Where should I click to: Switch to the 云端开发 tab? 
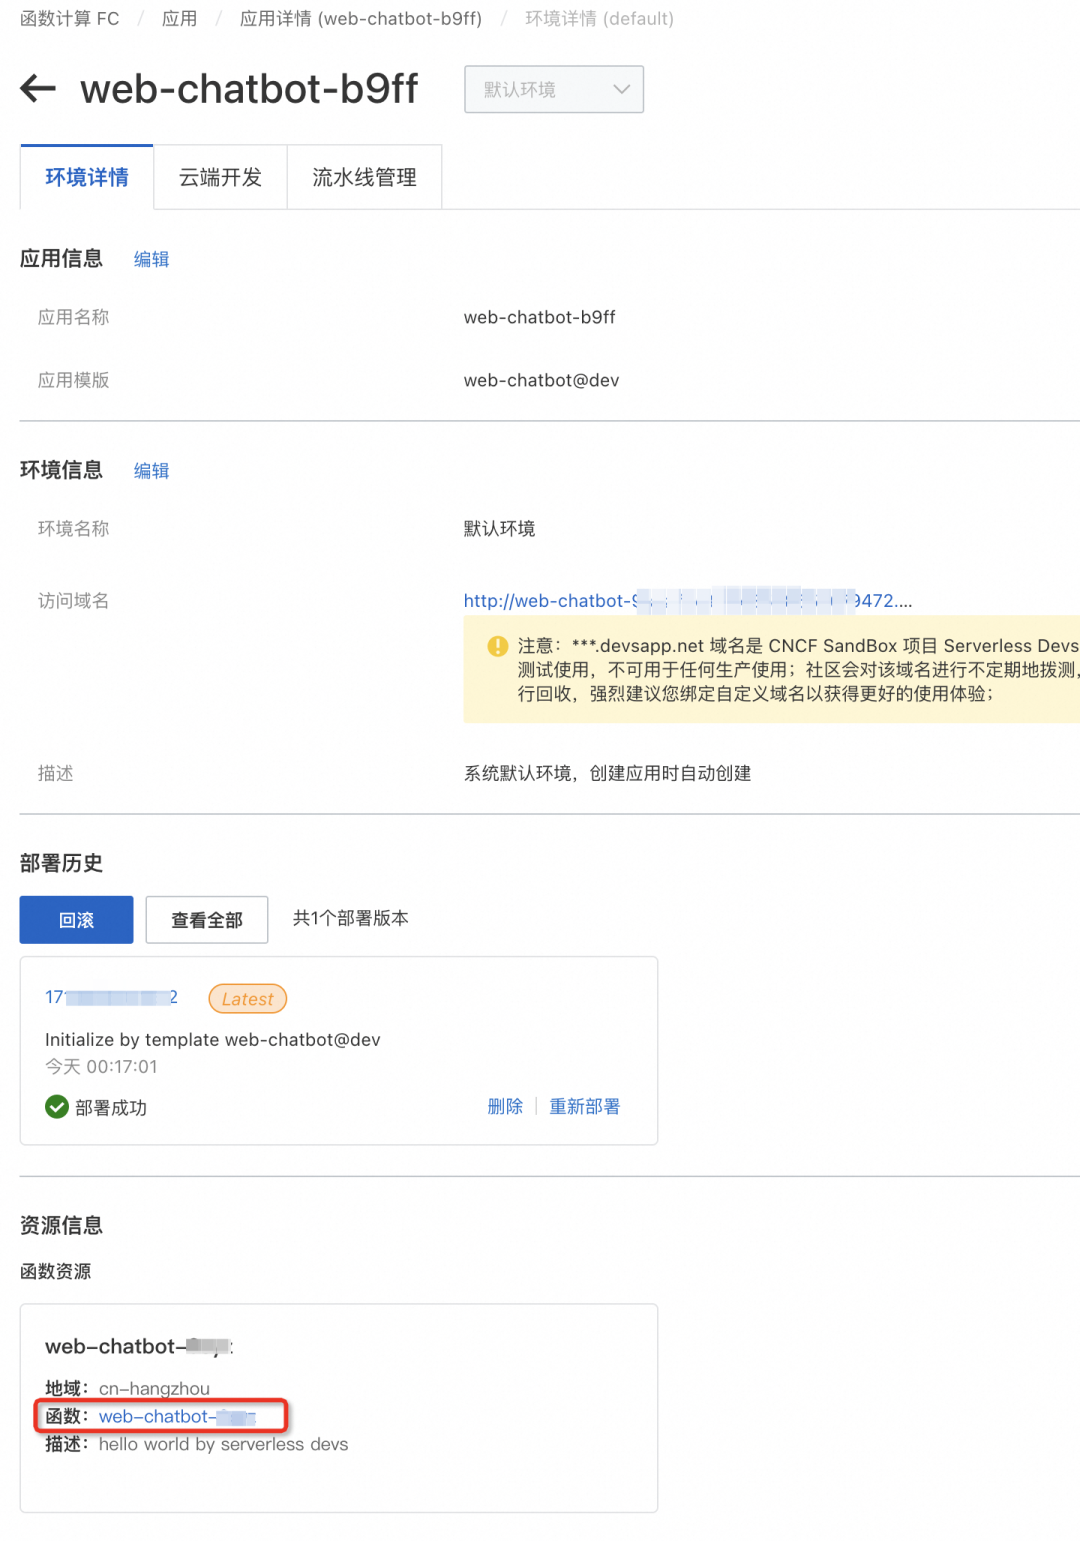(x=220, y=177)
